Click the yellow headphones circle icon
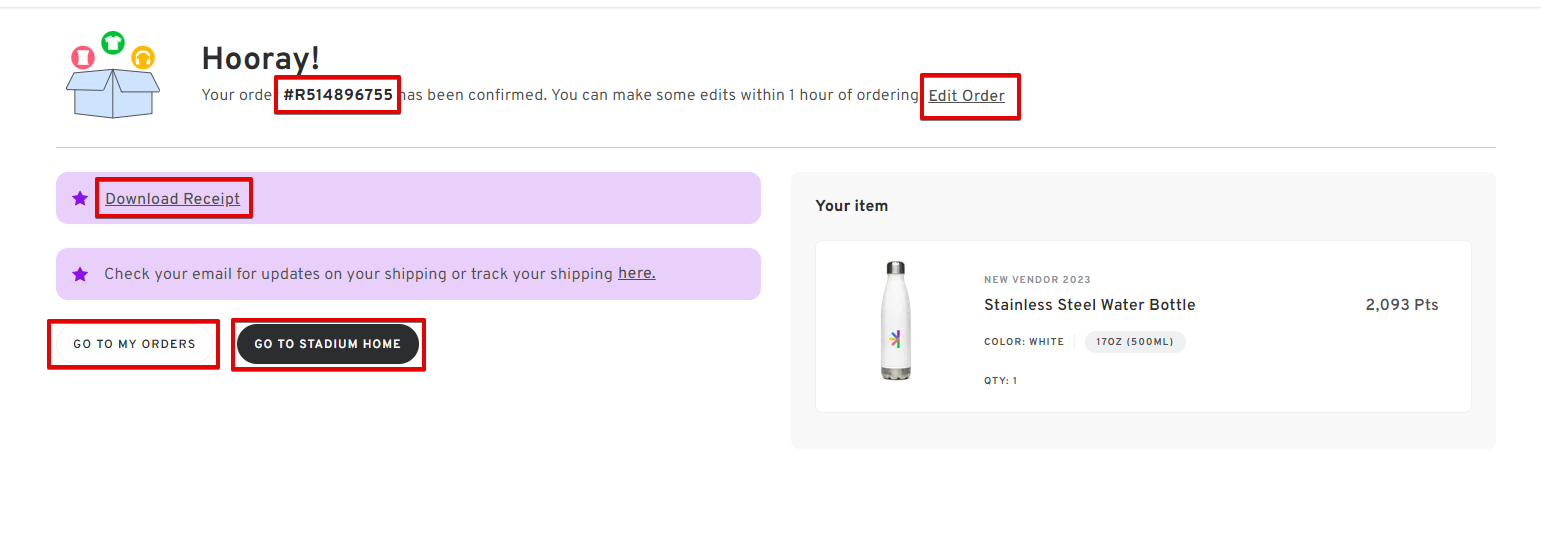The image size is (1541, 536). coord(143,57)
